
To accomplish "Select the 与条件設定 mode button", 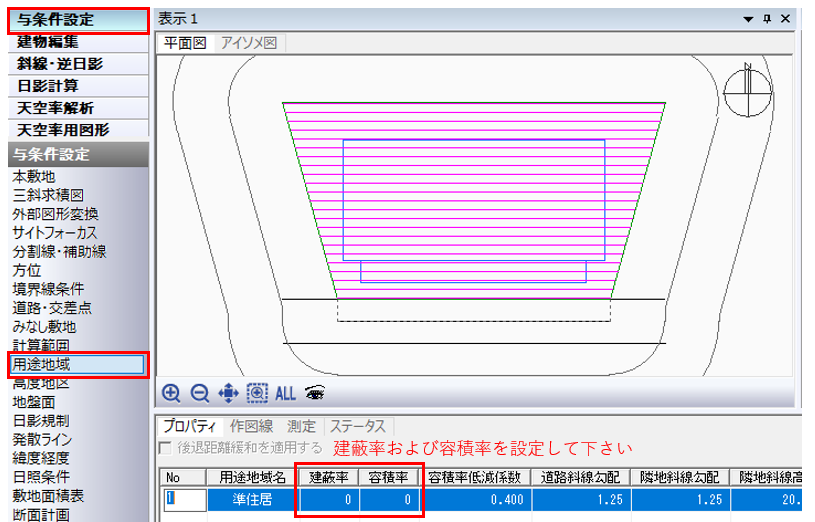I will coord(78,20).
